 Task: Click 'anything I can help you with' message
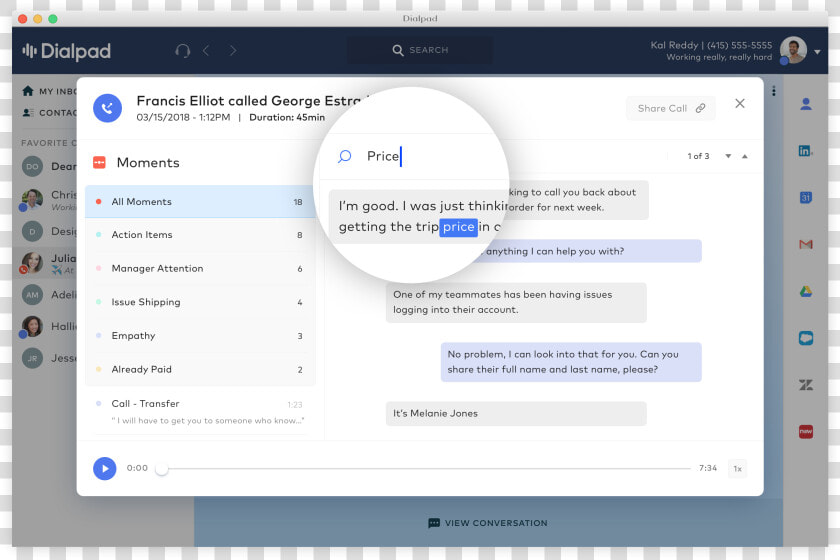click(589, 251)
